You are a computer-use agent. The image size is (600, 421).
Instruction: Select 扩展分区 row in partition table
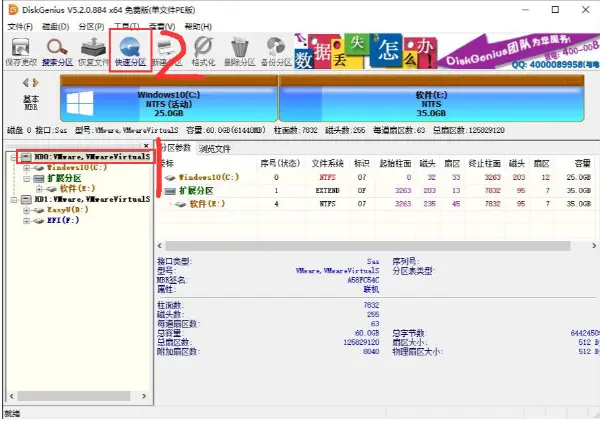(378, 191)
